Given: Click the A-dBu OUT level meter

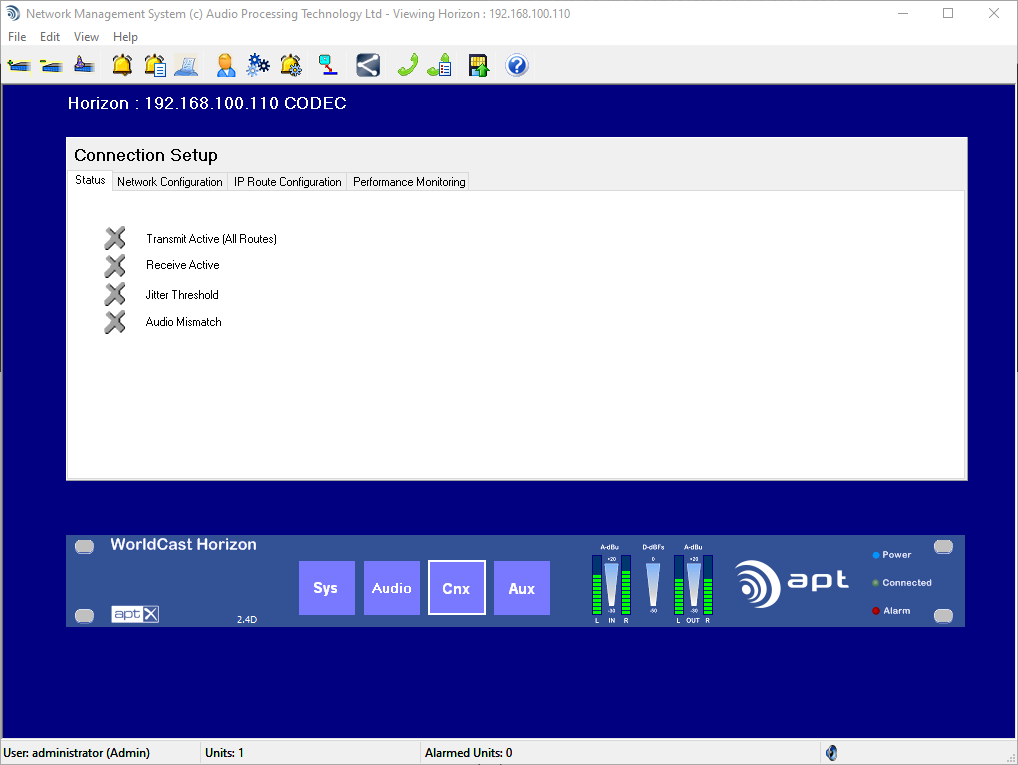Looking at the screenshot, I should coord(693,584).
